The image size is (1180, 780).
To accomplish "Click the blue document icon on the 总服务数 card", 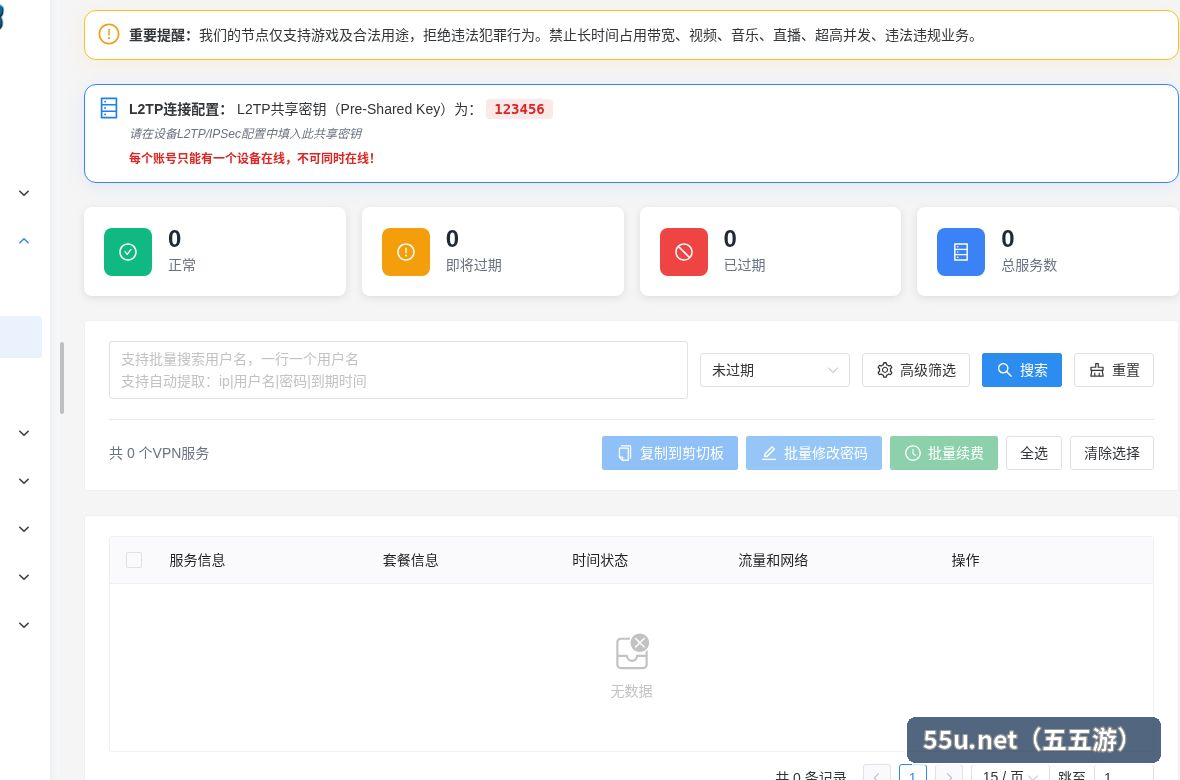I will coord(961,251).
